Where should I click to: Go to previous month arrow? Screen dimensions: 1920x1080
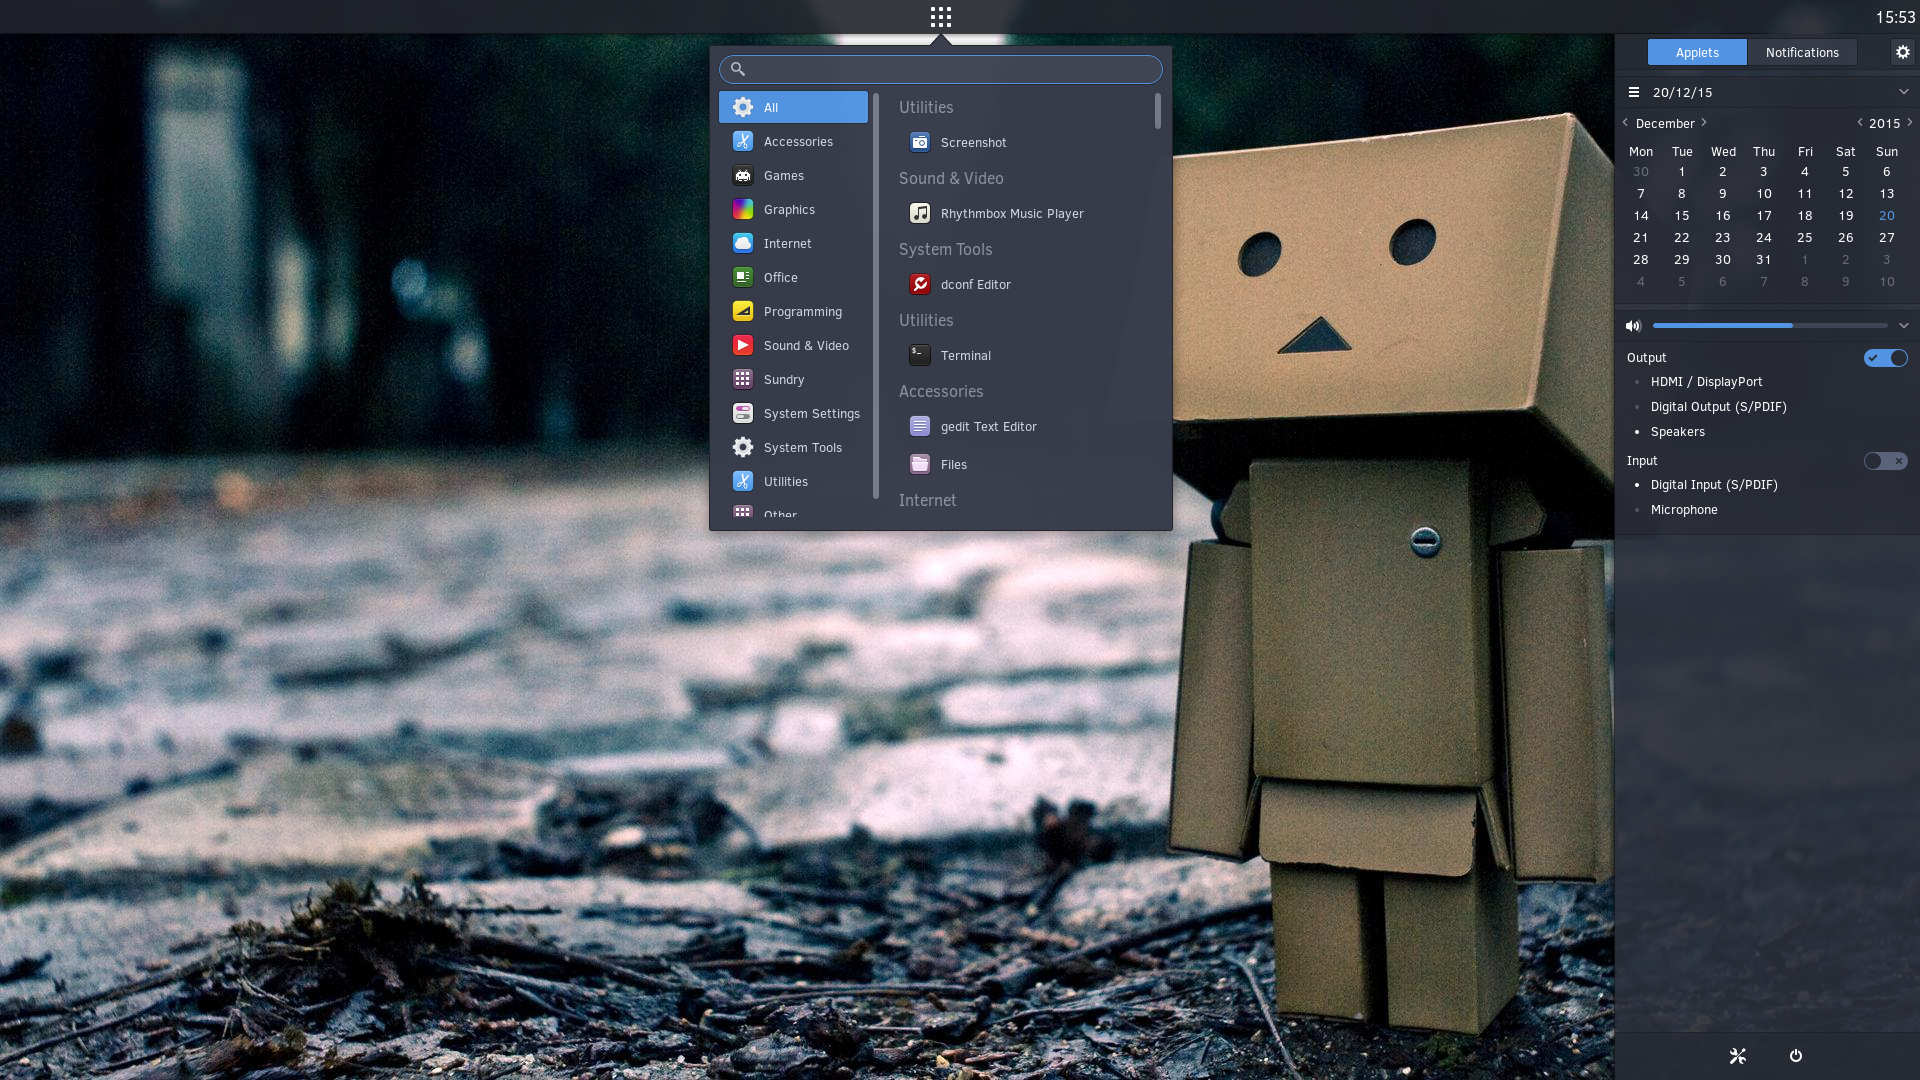point(1625,123)
